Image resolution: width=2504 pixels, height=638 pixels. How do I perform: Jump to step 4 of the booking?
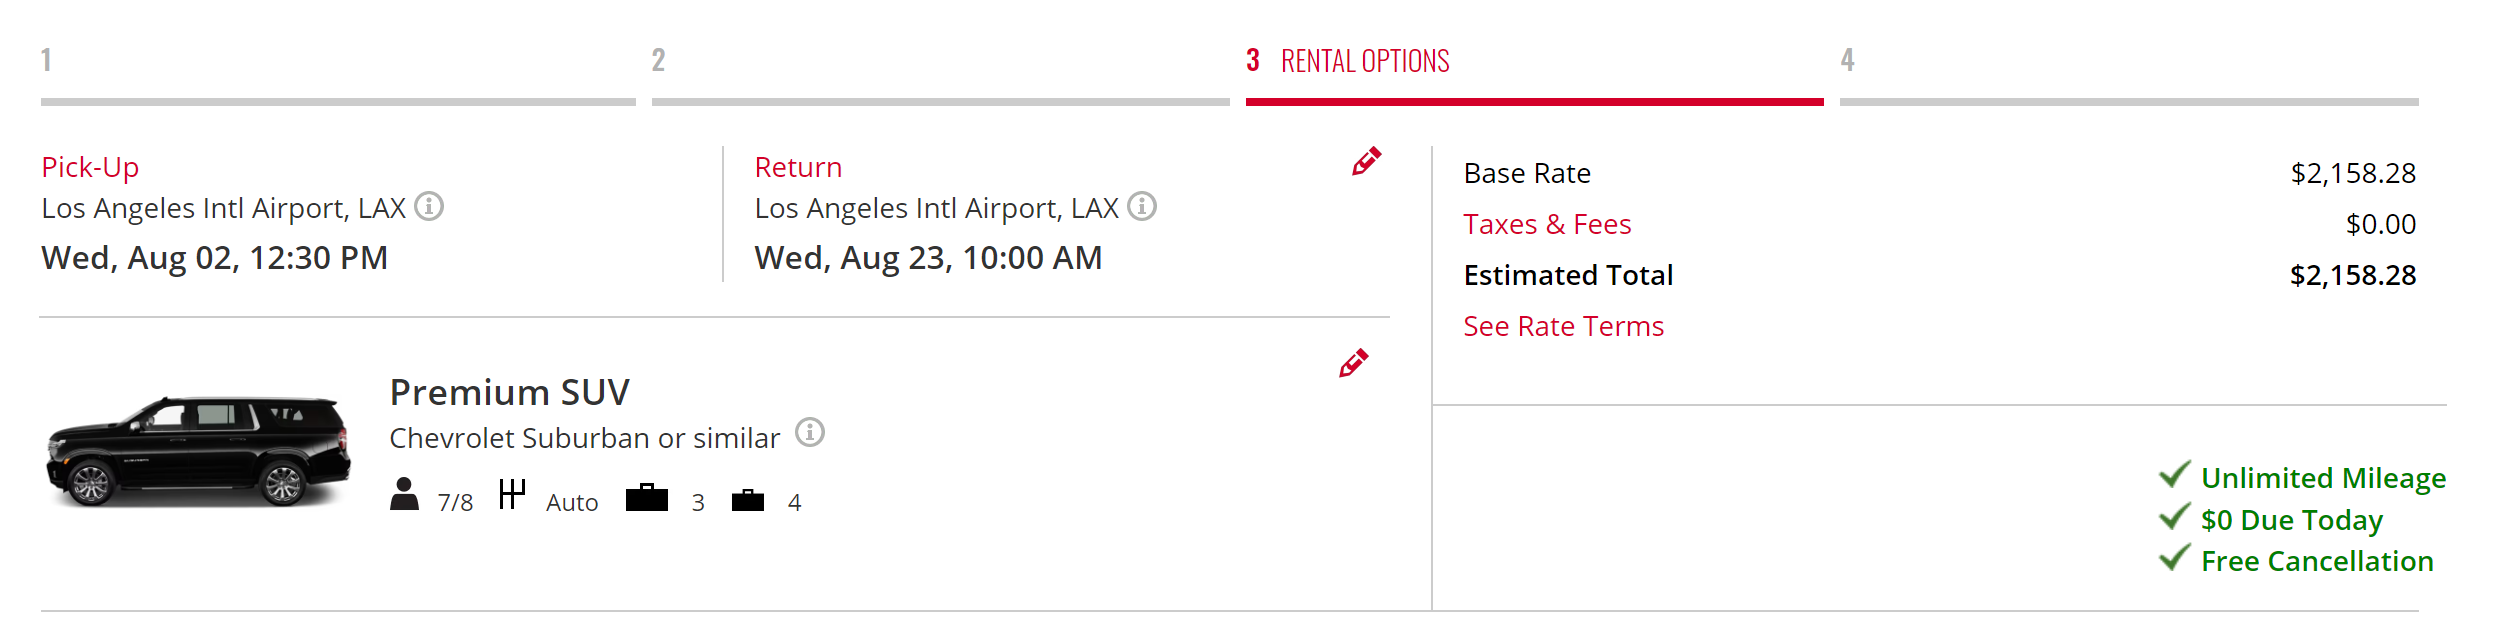[1848, 60]
